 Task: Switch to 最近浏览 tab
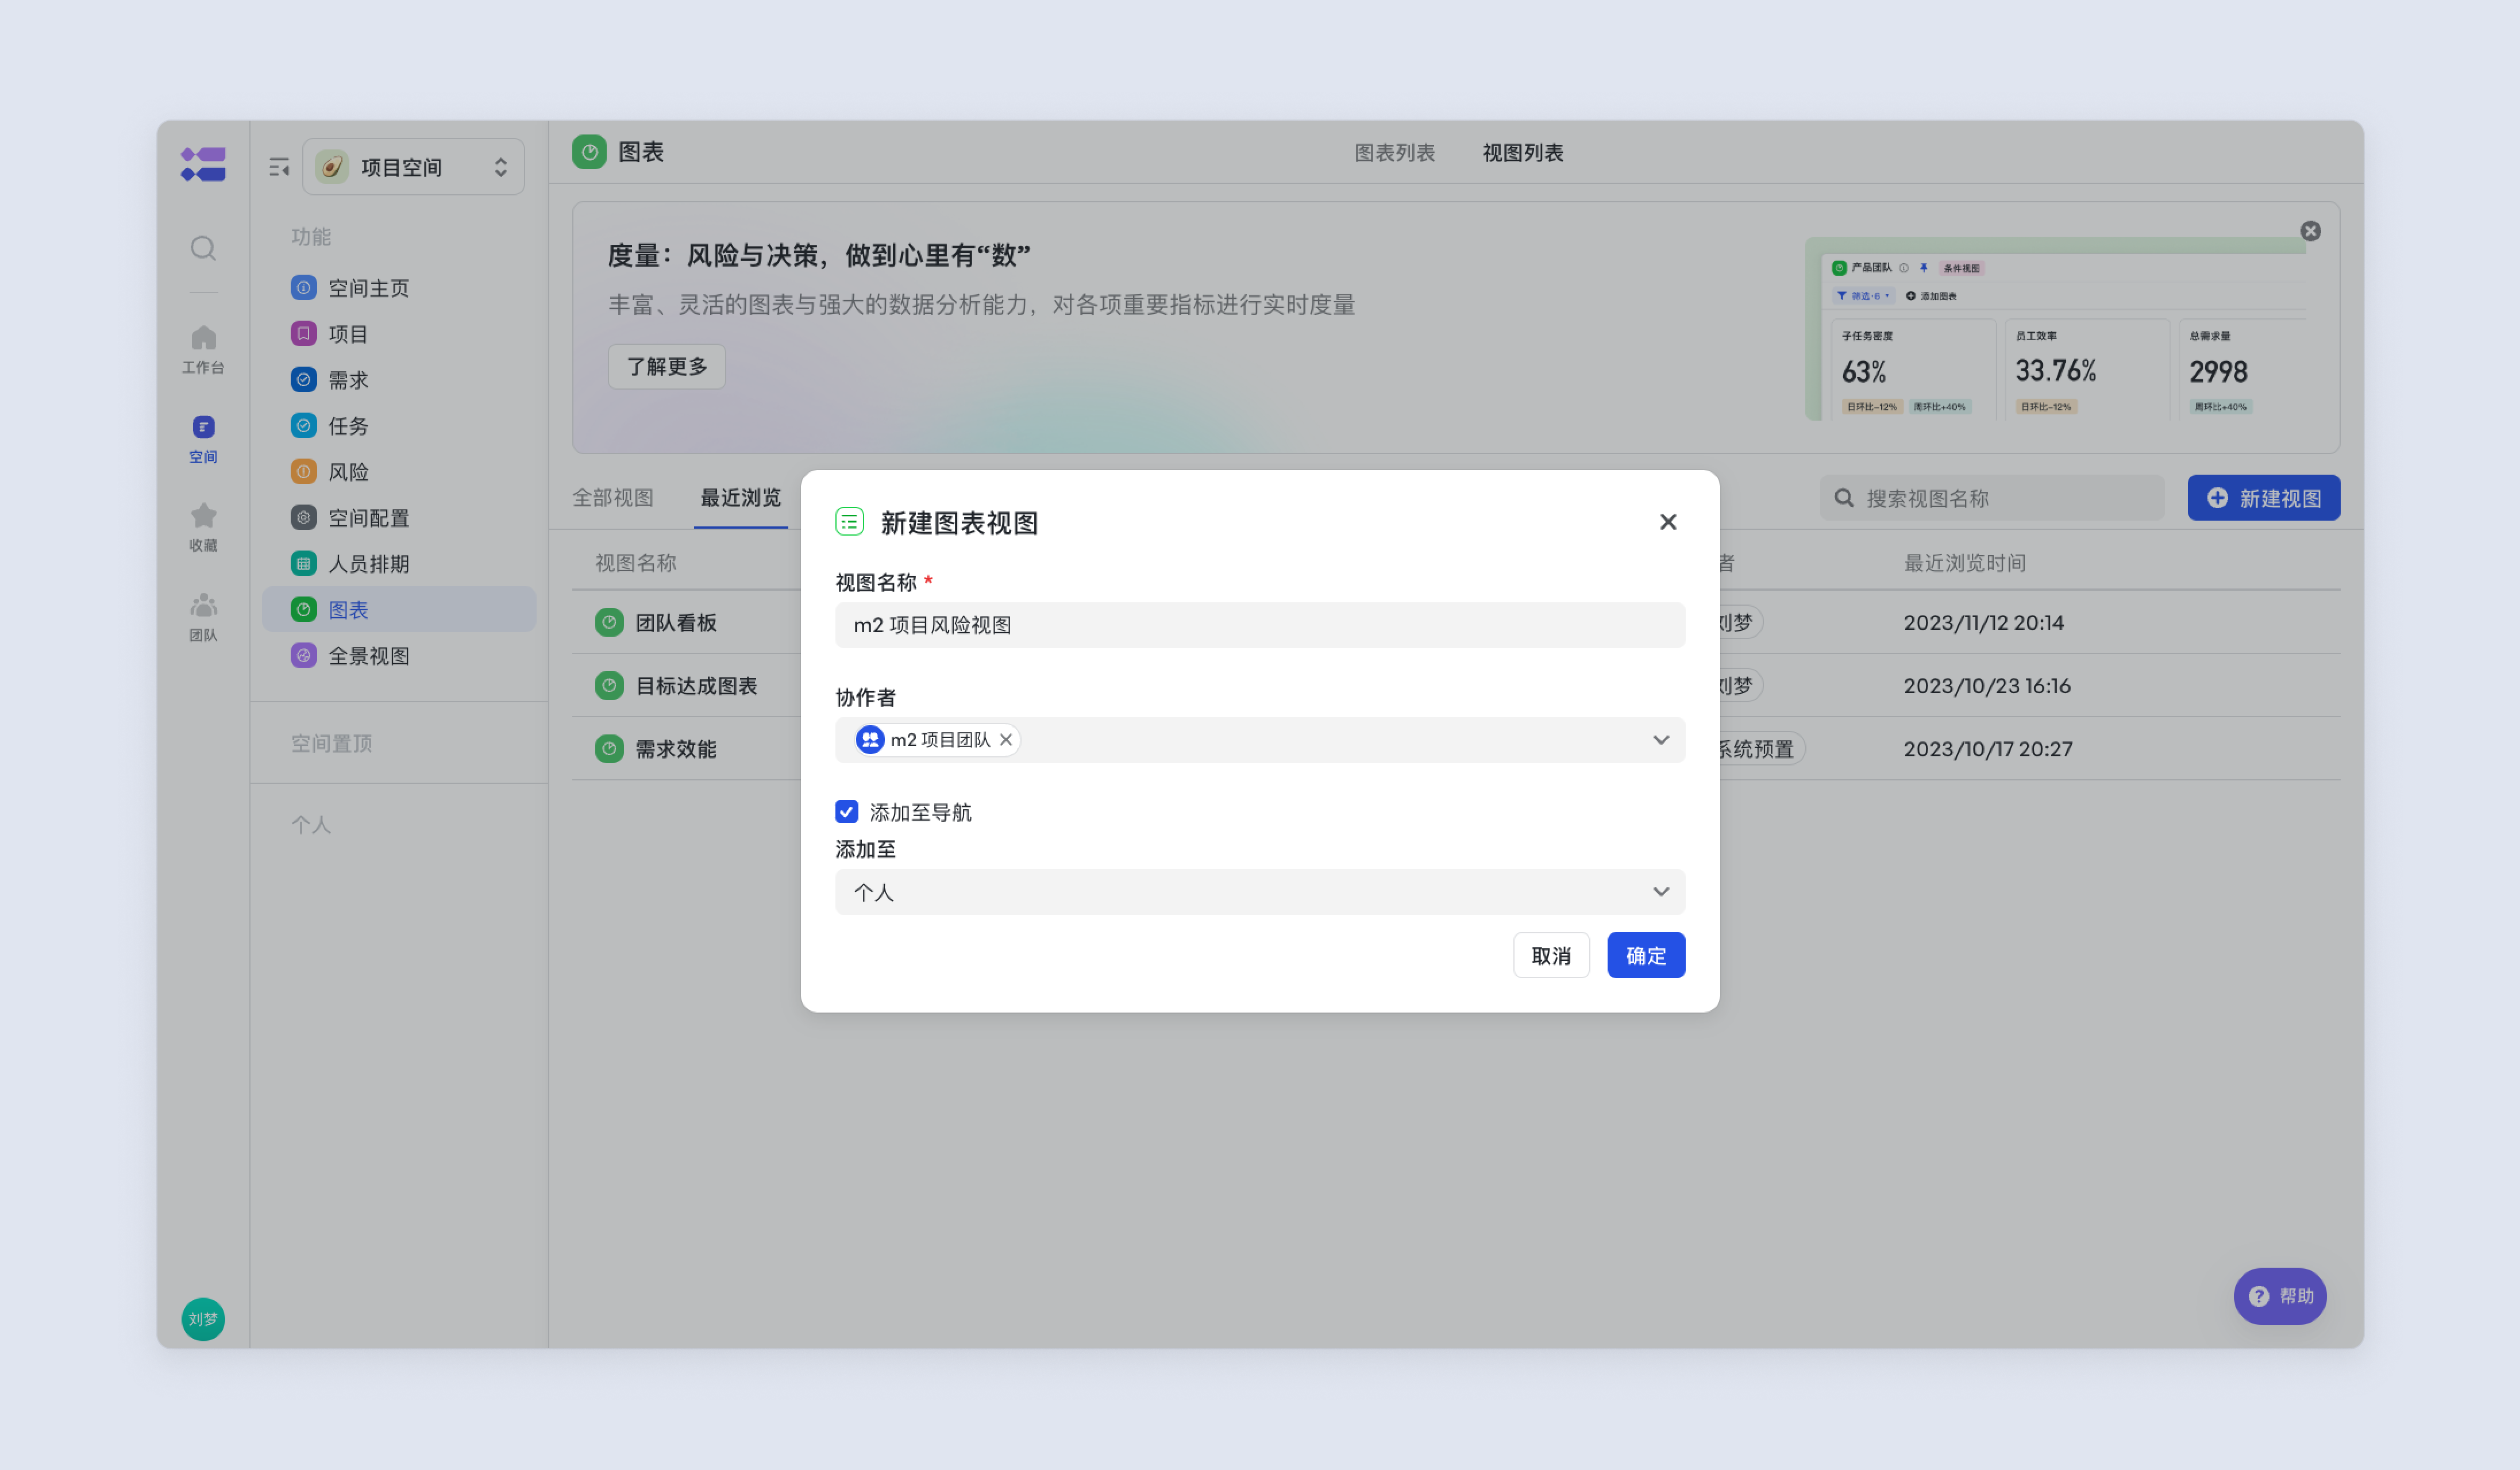740,498
